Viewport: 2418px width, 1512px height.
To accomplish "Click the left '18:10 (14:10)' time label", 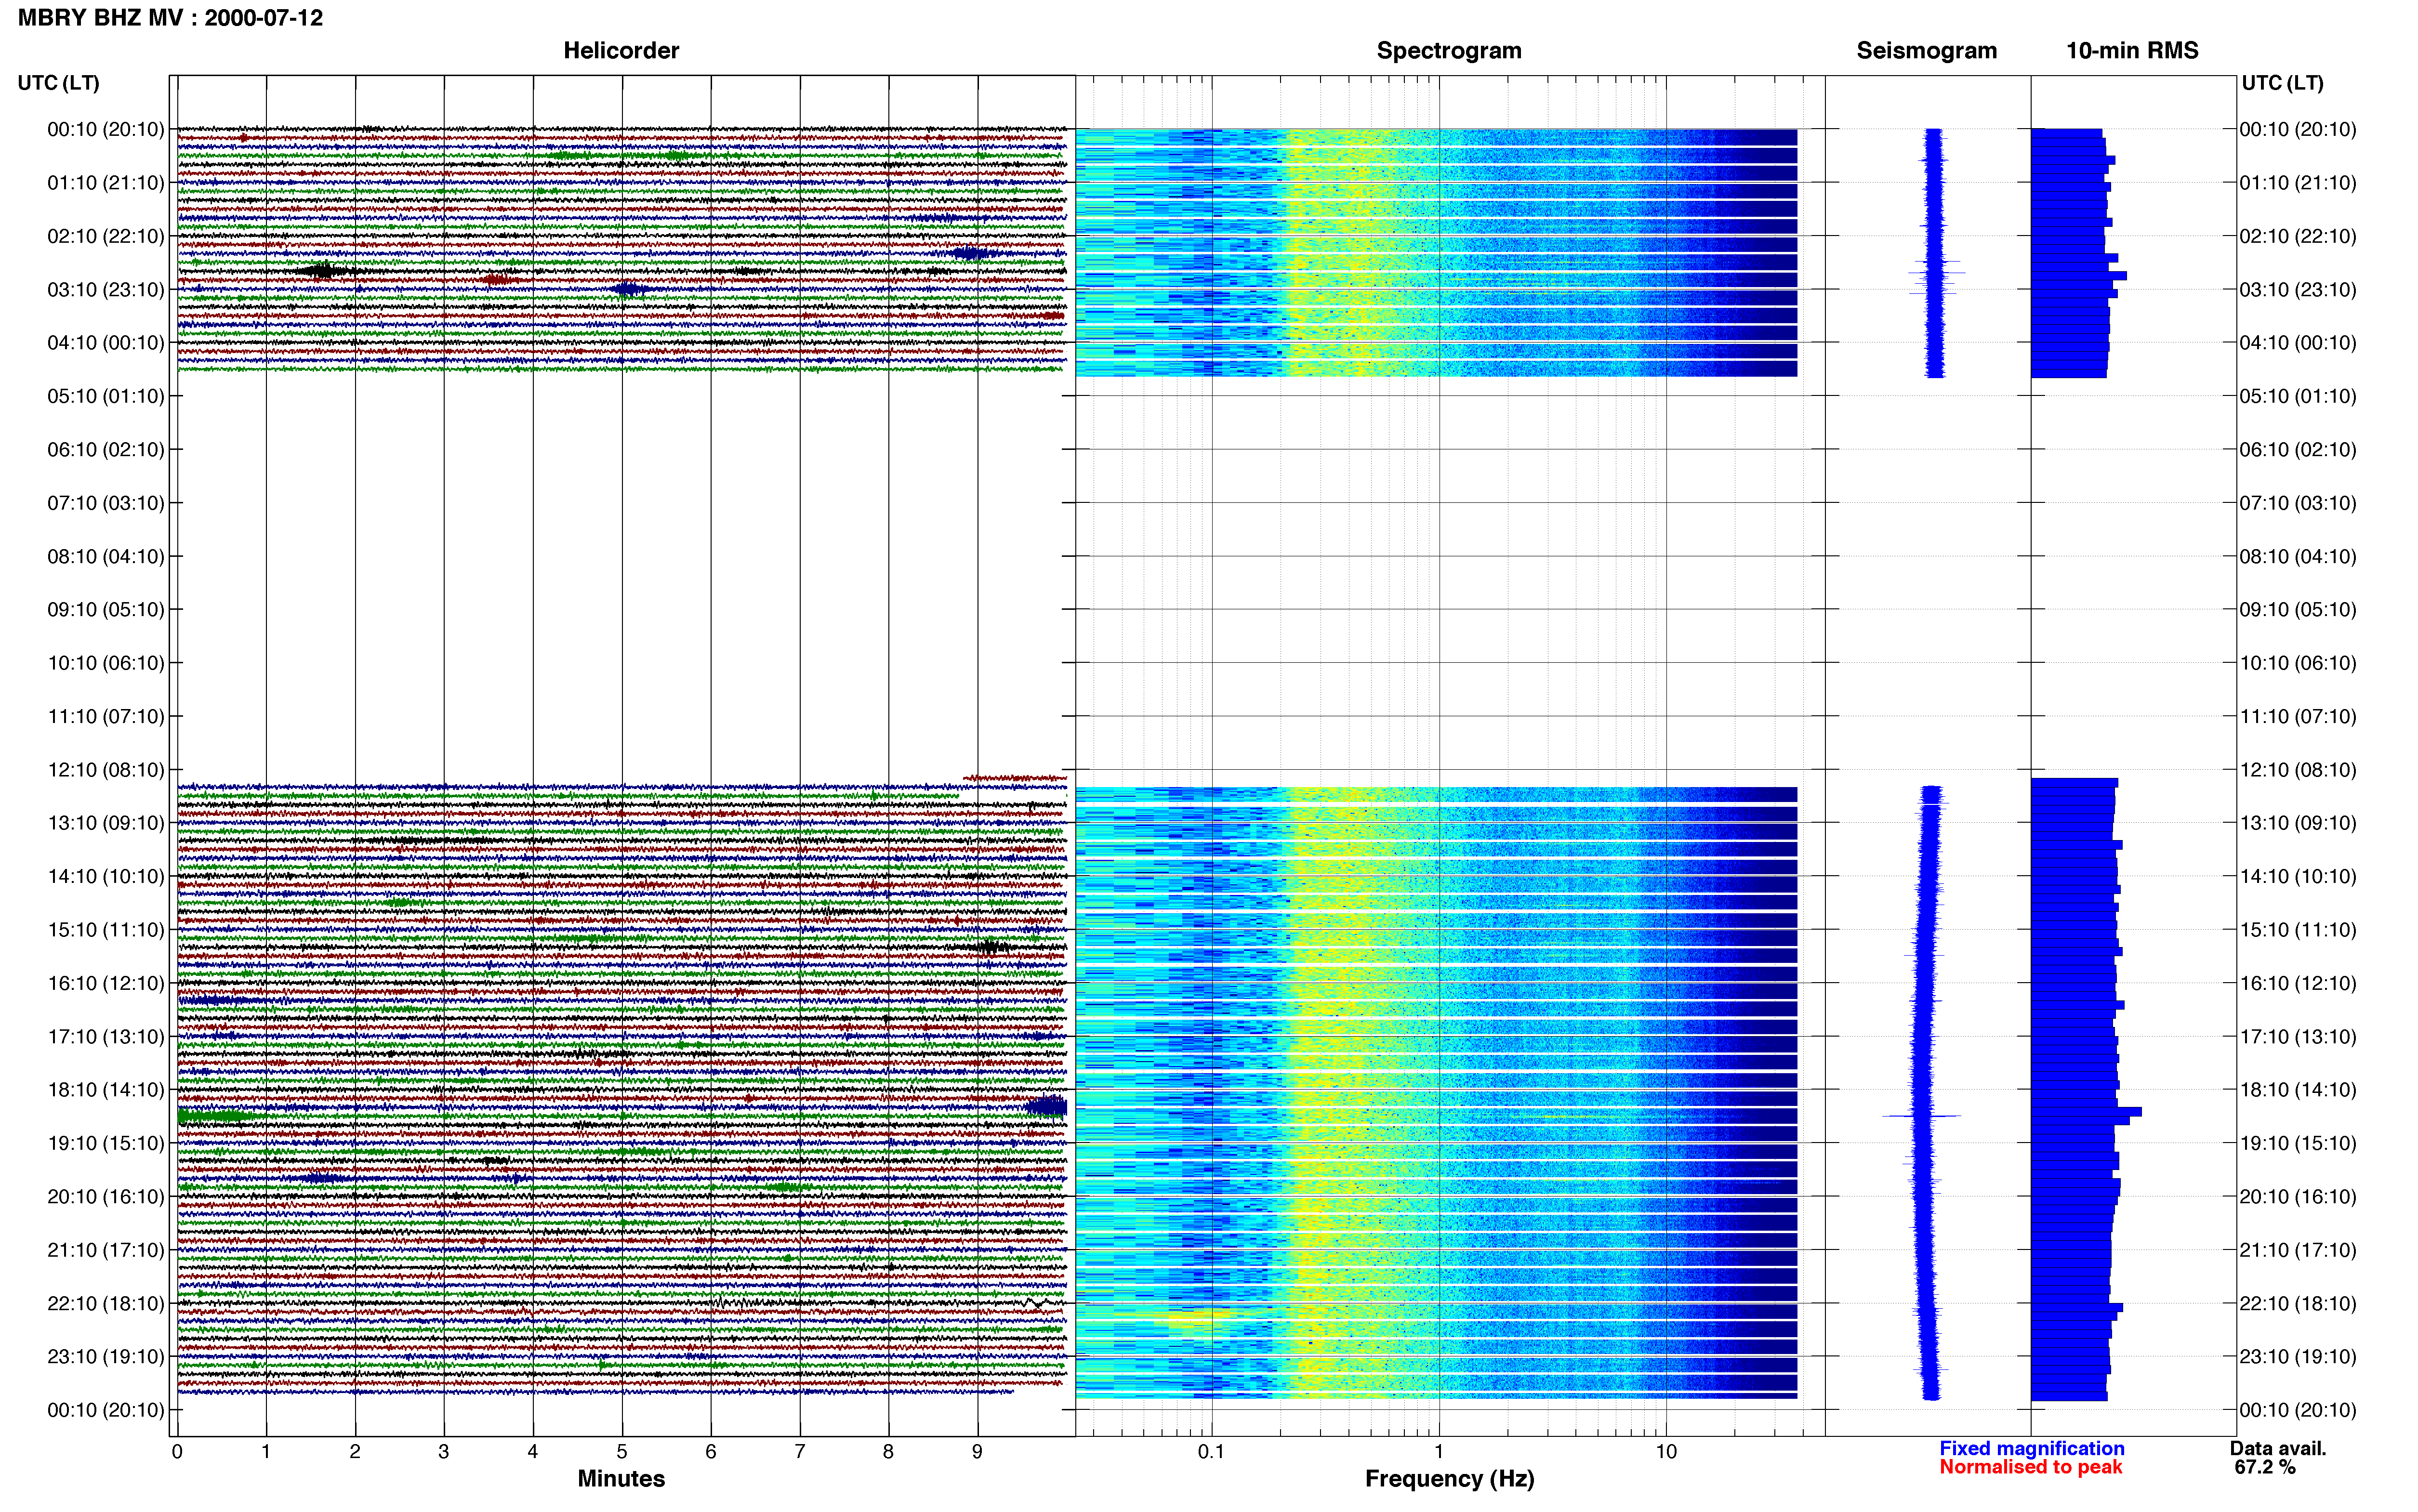I will 106,1090.
